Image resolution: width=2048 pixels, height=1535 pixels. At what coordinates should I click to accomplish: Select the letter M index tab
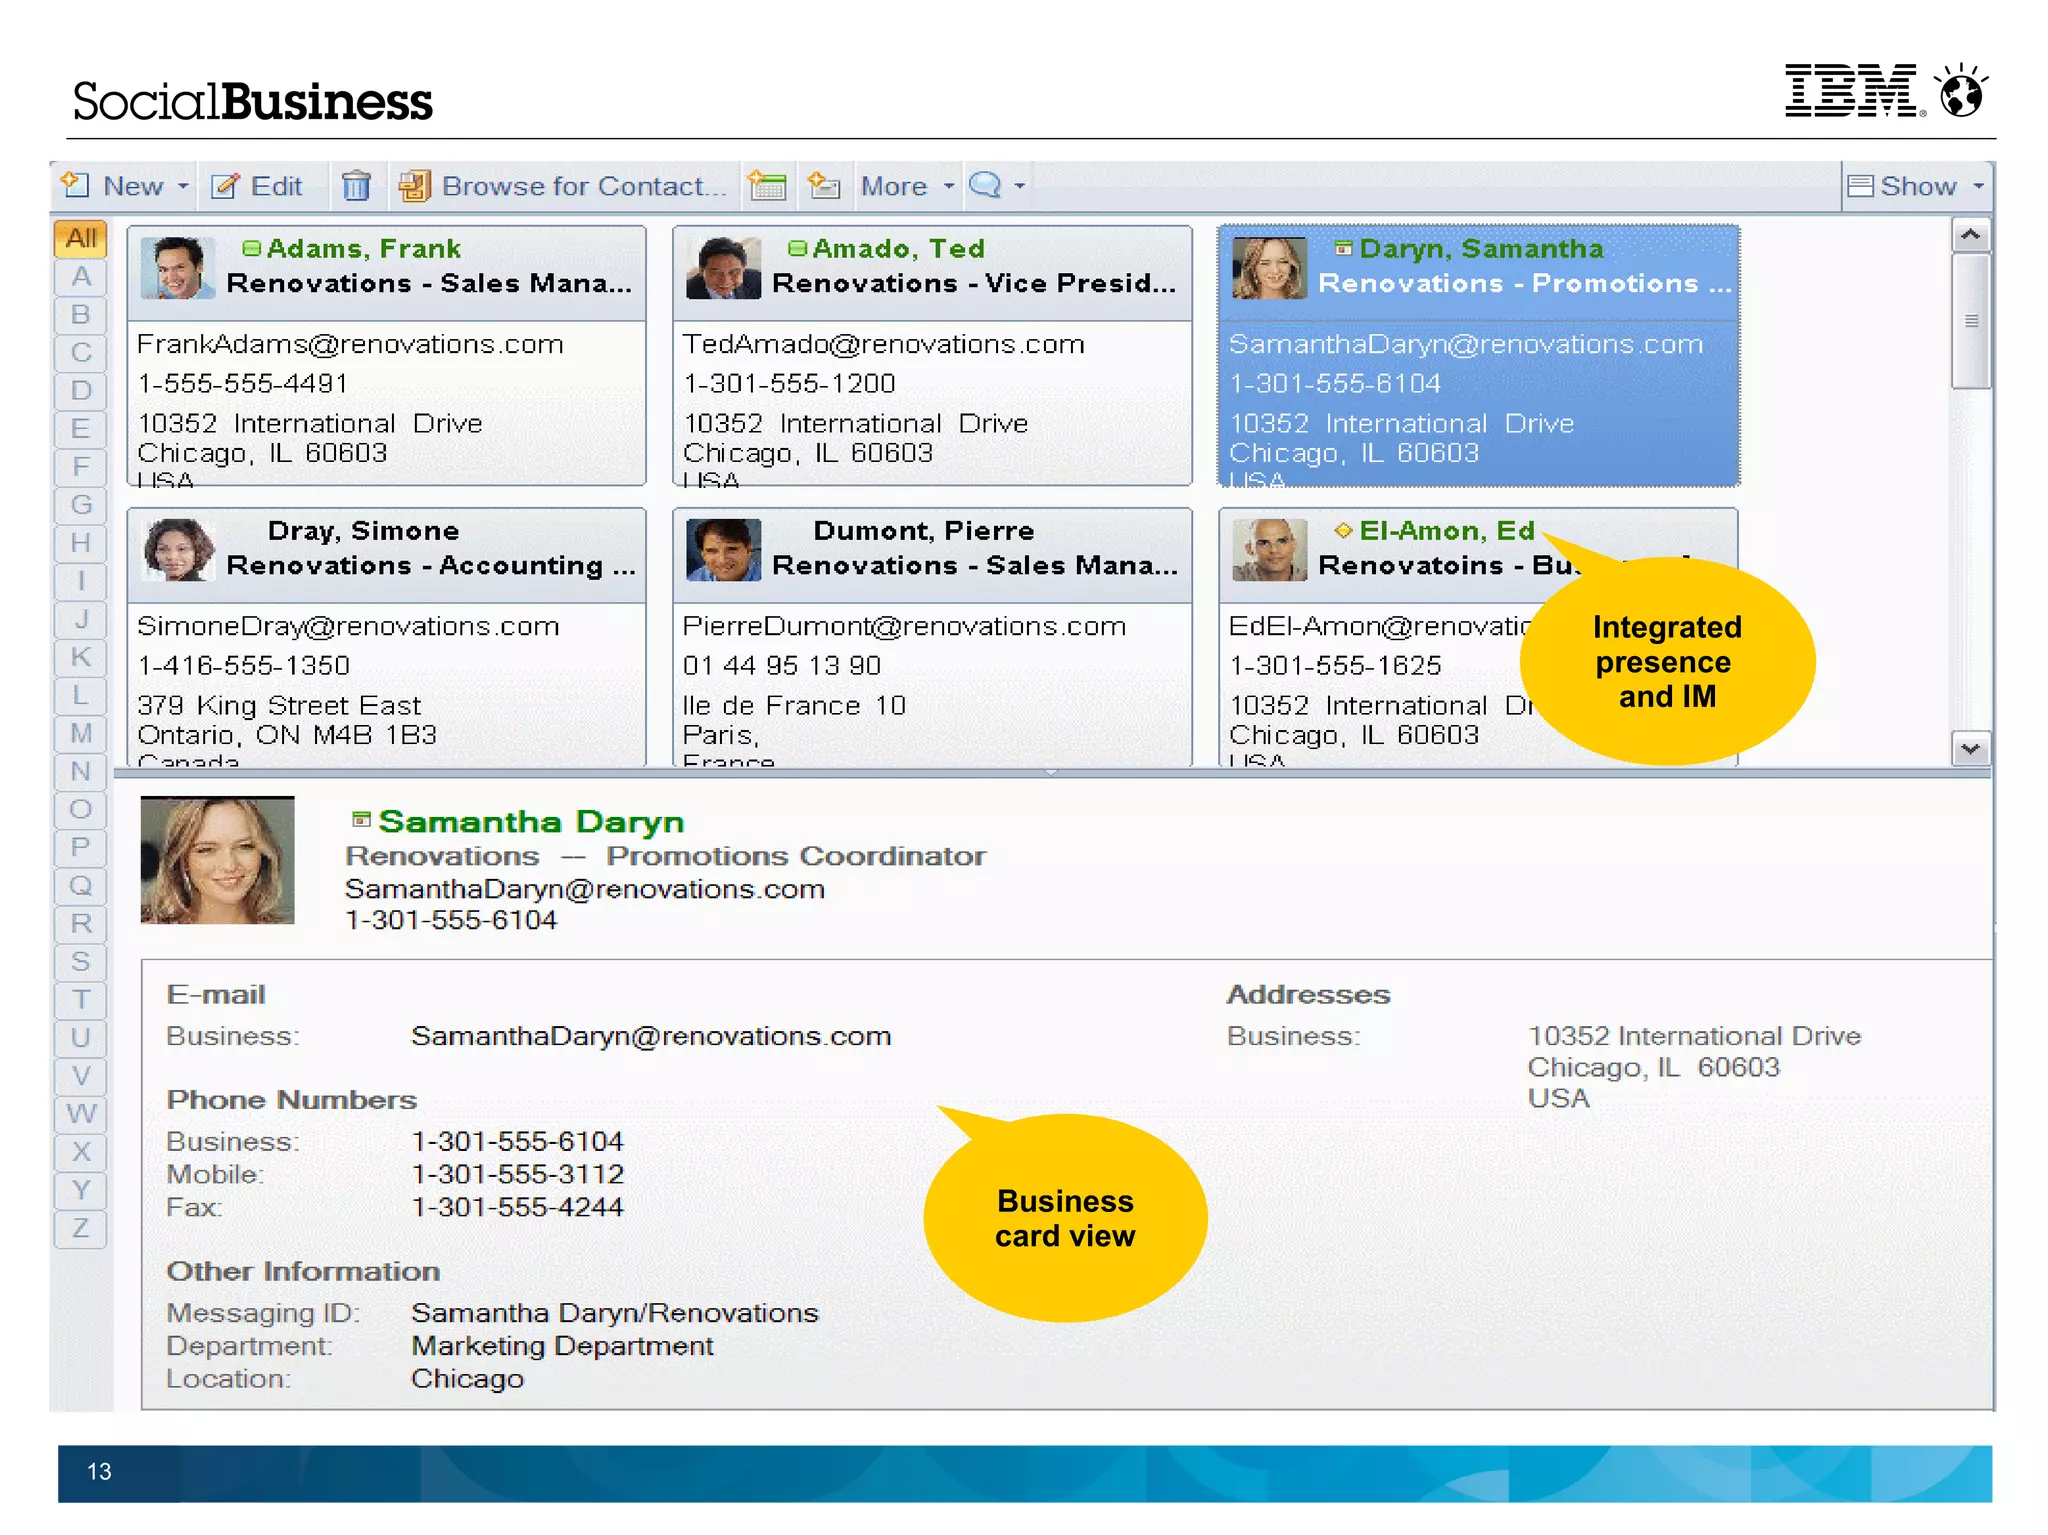[81, 733]
